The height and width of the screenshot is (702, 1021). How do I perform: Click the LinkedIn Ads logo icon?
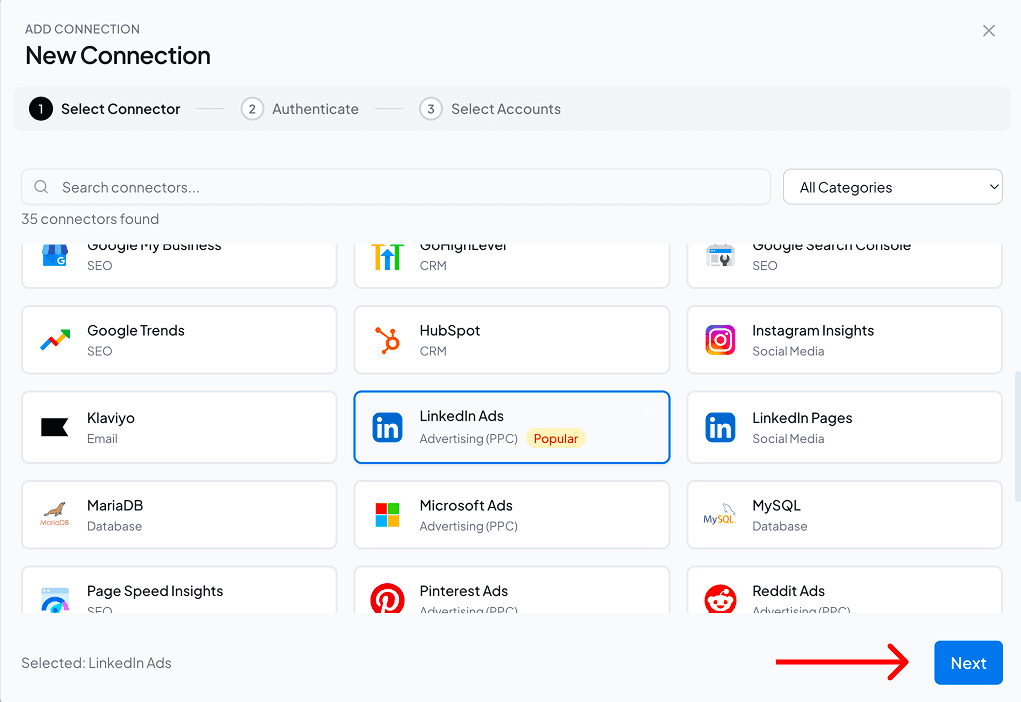(387, 427)
